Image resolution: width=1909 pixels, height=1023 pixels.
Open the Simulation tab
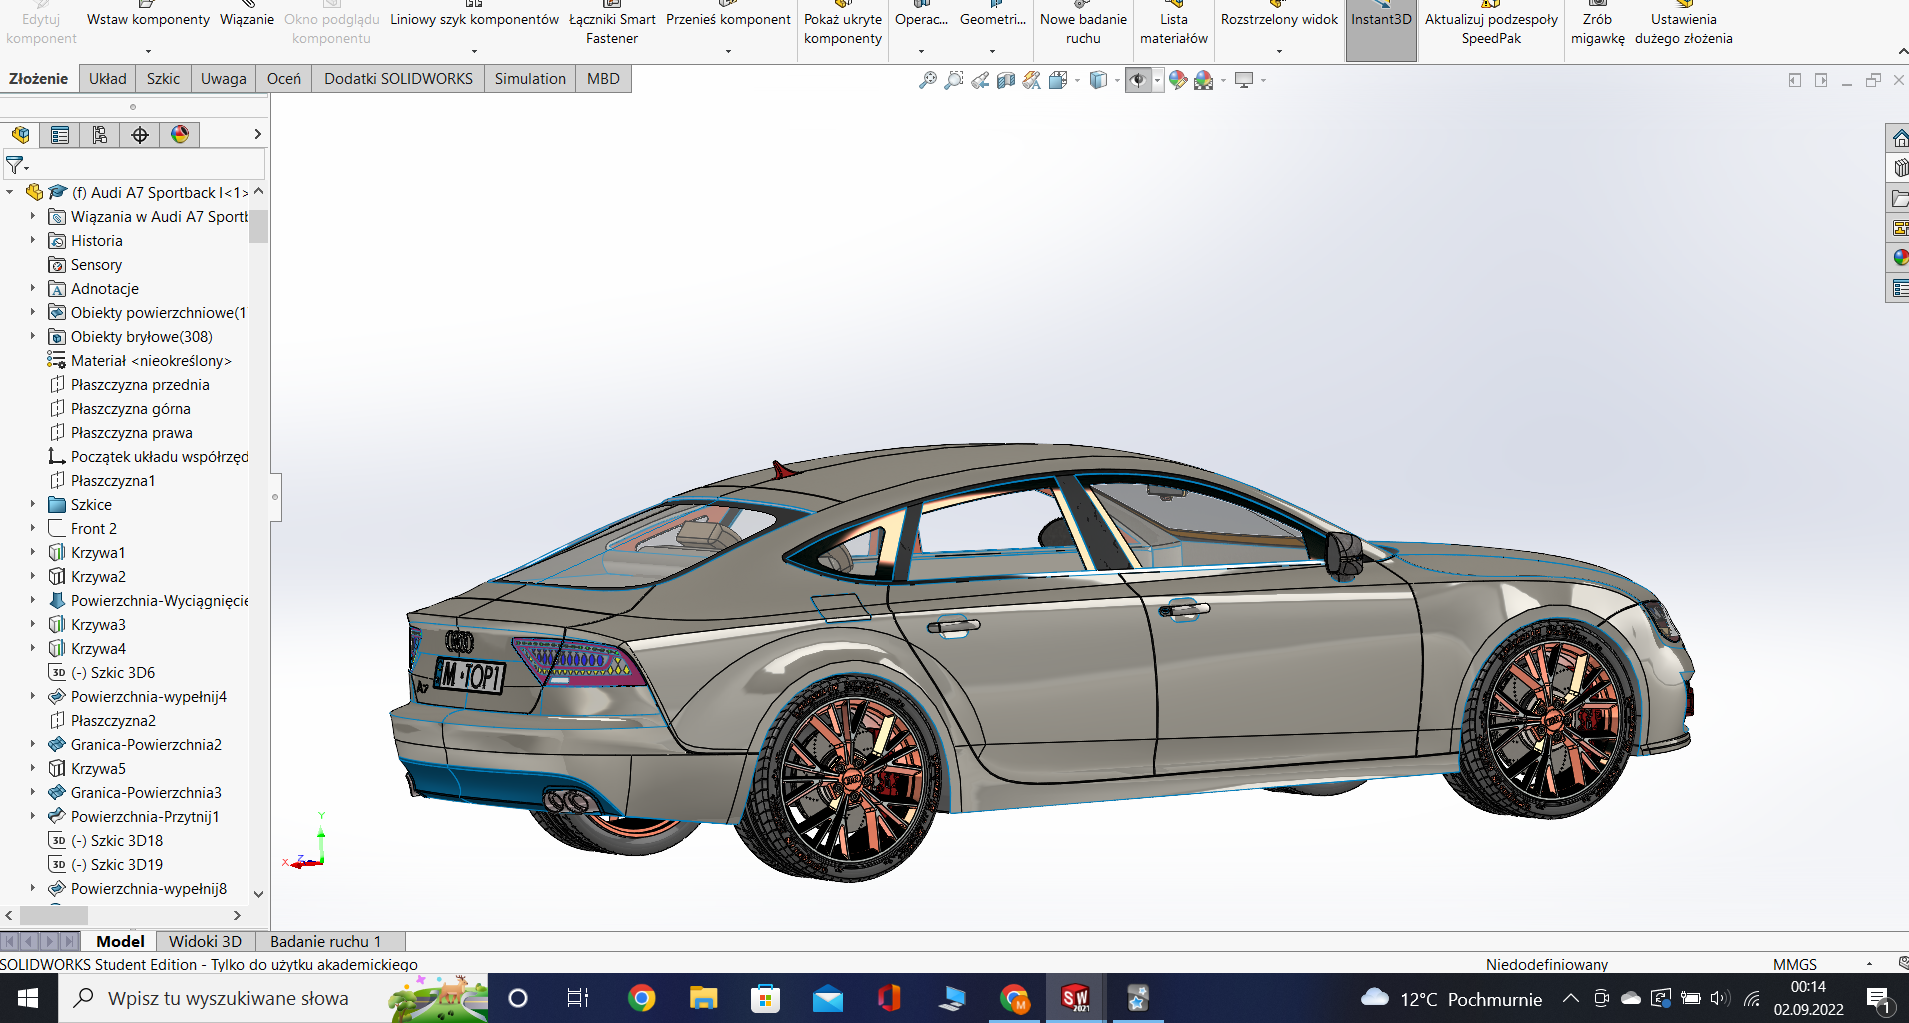tap(530, 78)
